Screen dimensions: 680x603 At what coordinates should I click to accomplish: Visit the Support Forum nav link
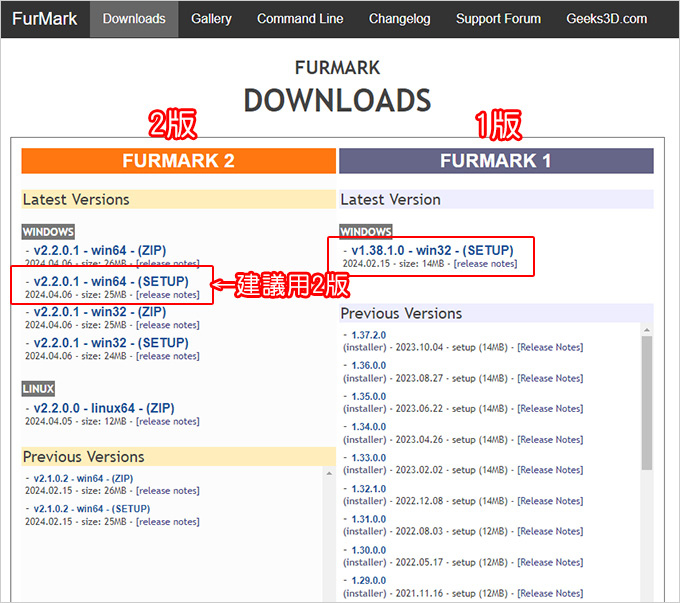[498, 19]
